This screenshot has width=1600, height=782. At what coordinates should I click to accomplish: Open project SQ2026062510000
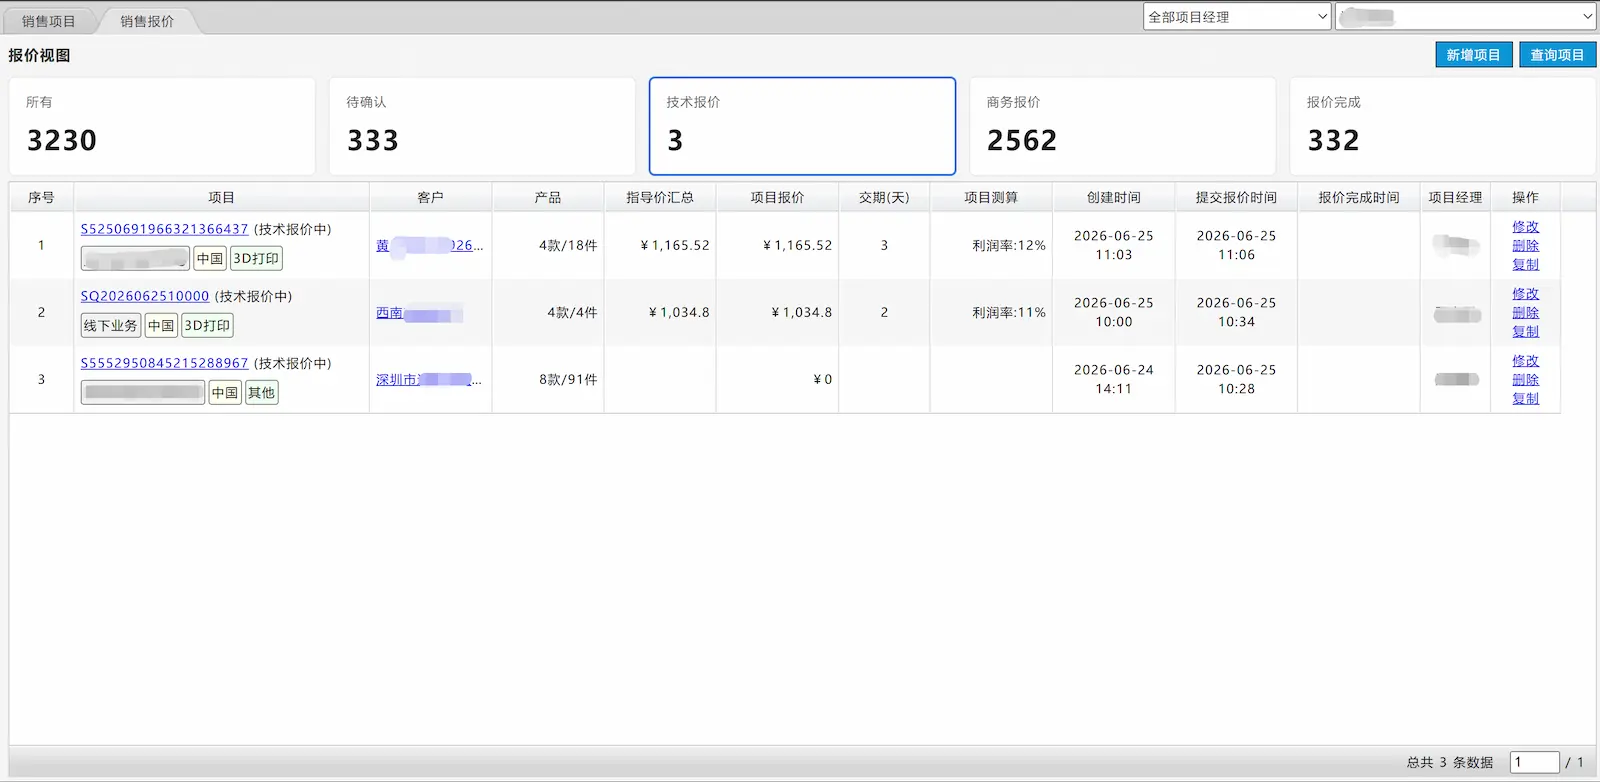145,296
